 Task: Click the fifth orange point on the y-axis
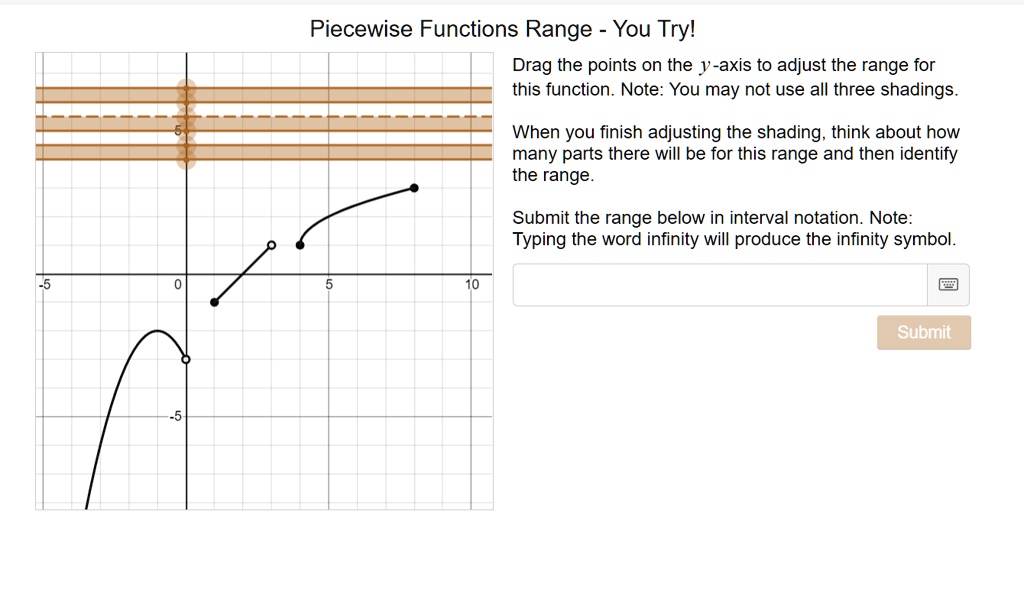coord(186,145)
